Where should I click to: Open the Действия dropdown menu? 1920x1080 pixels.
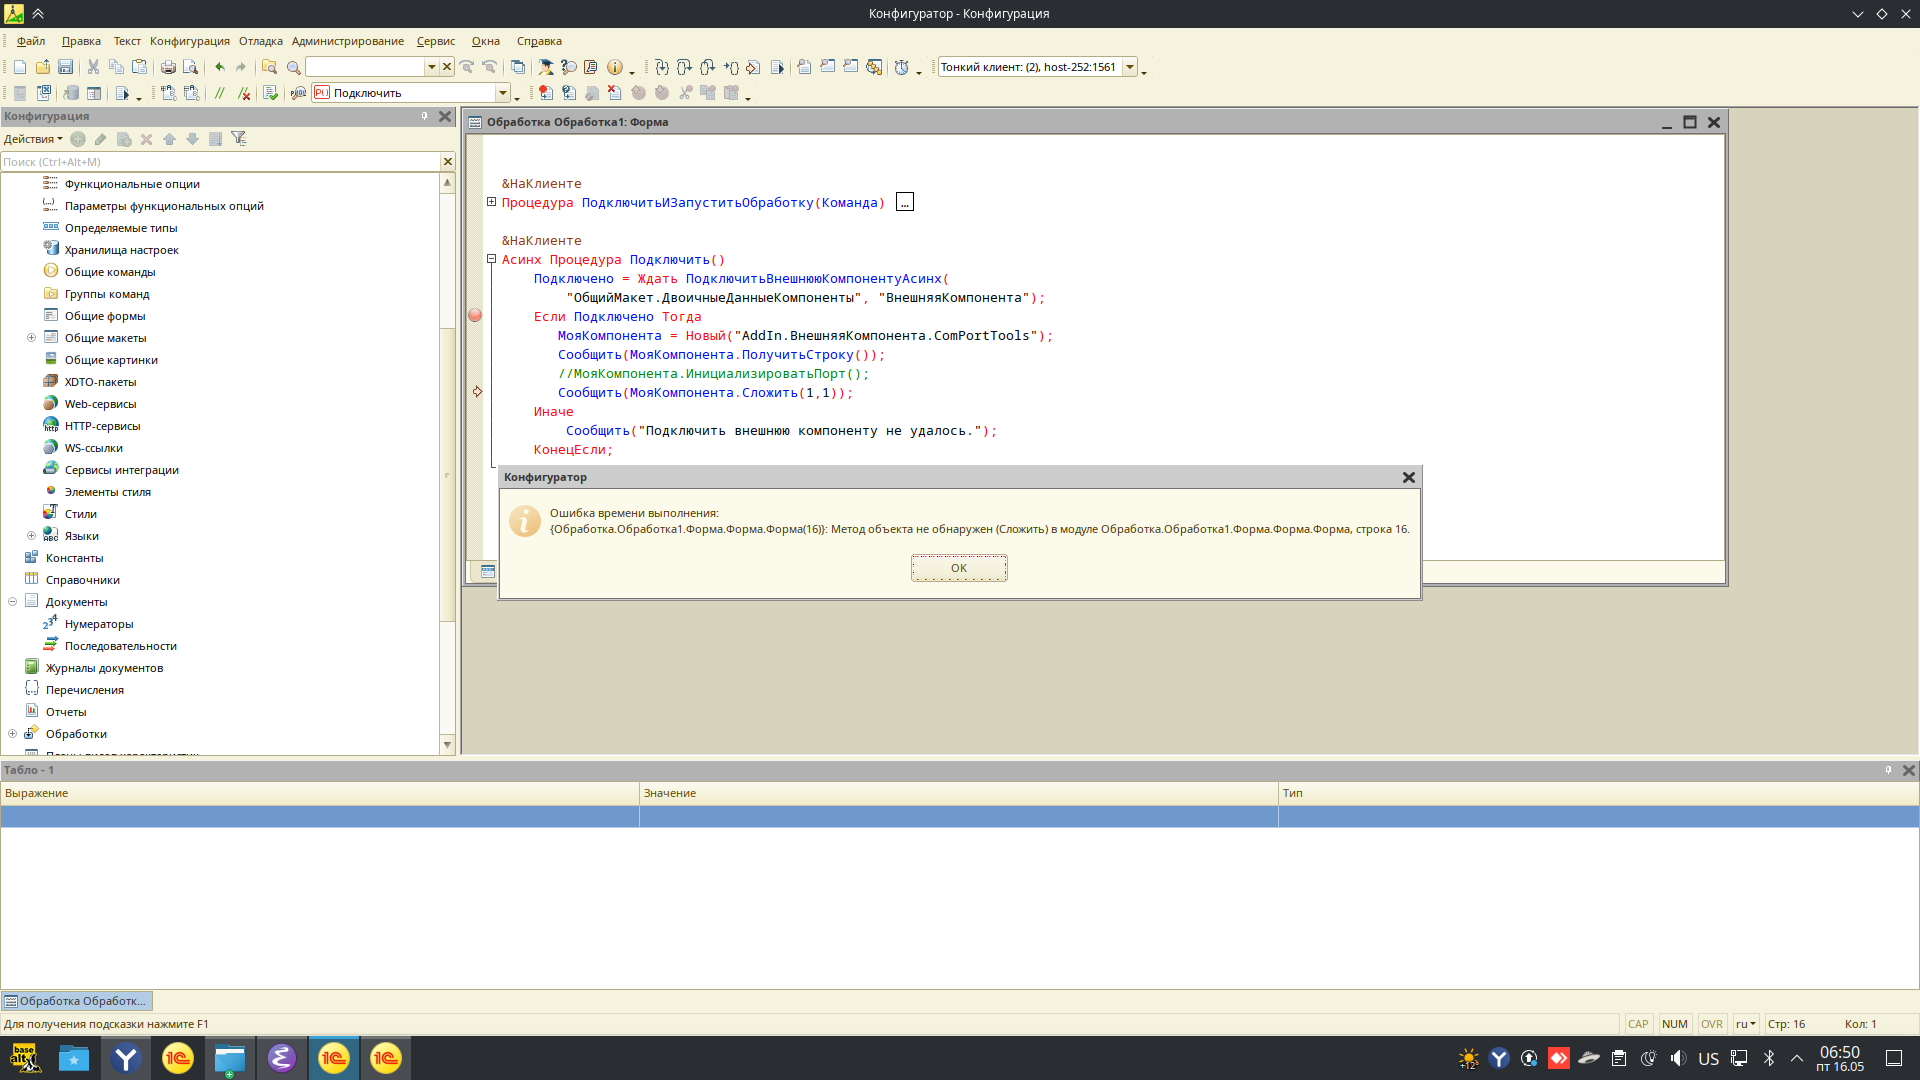[x=33, y=139]
